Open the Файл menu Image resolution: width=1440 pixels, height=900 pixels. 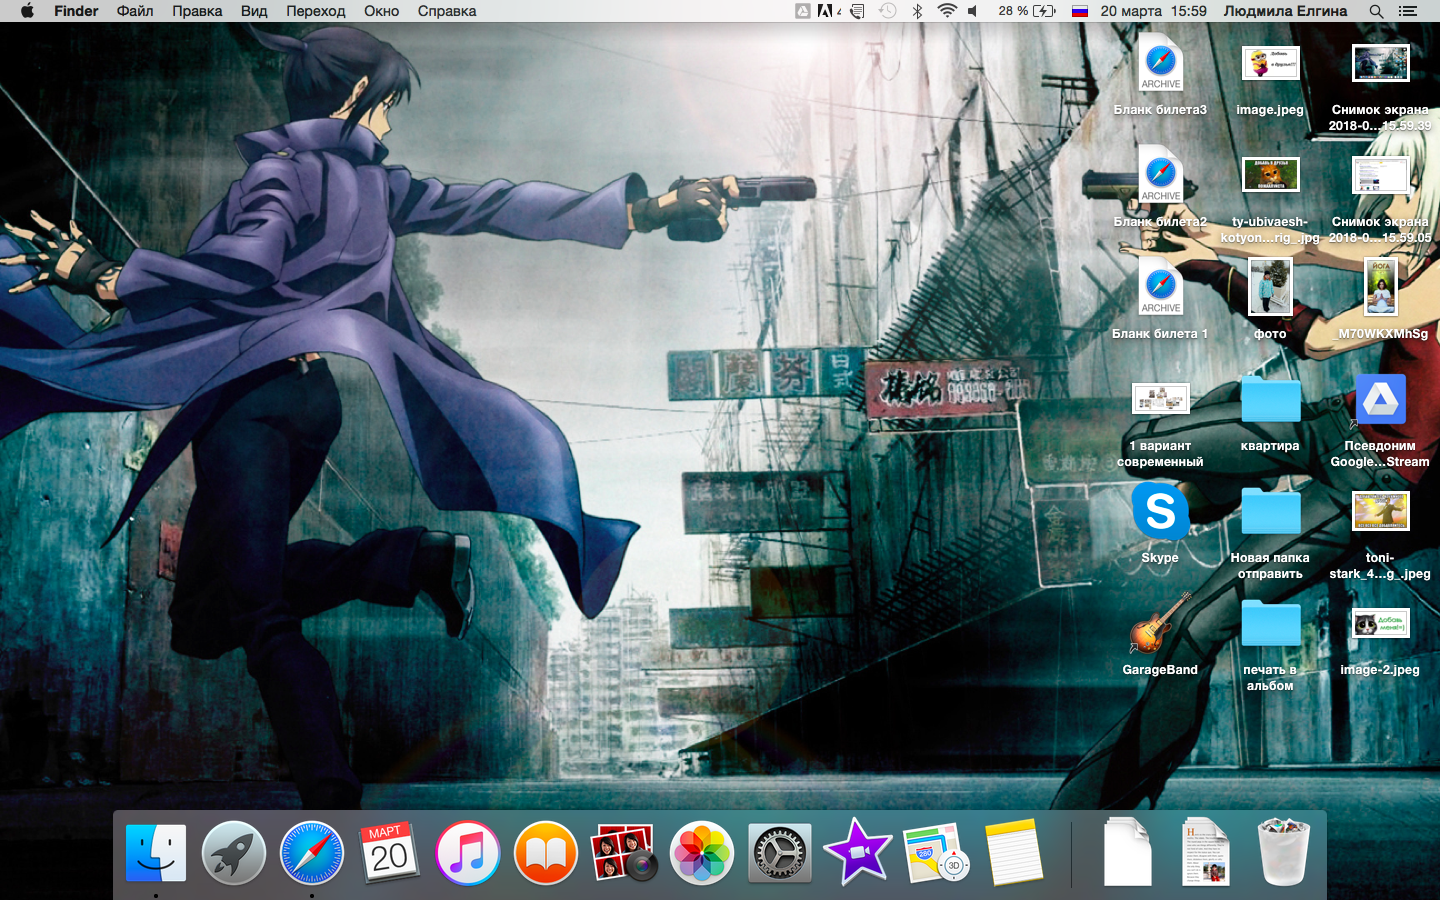[135, 11]
